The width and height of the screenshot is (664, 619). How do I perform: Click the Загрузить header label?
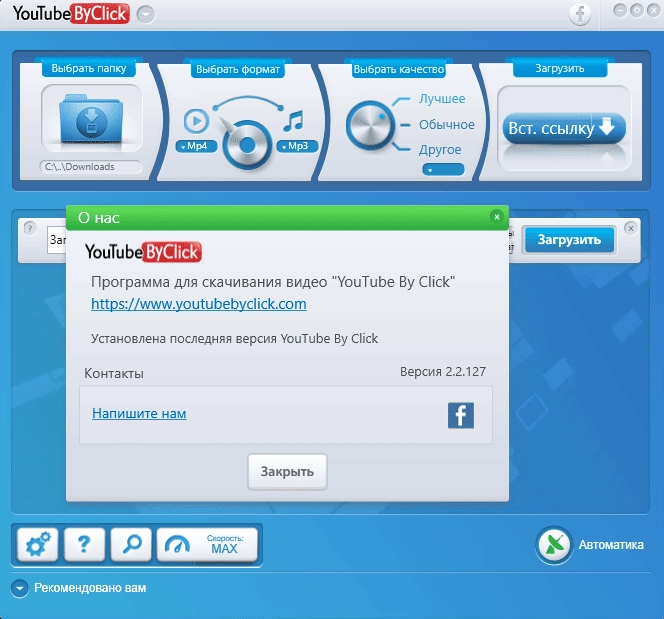560,68
